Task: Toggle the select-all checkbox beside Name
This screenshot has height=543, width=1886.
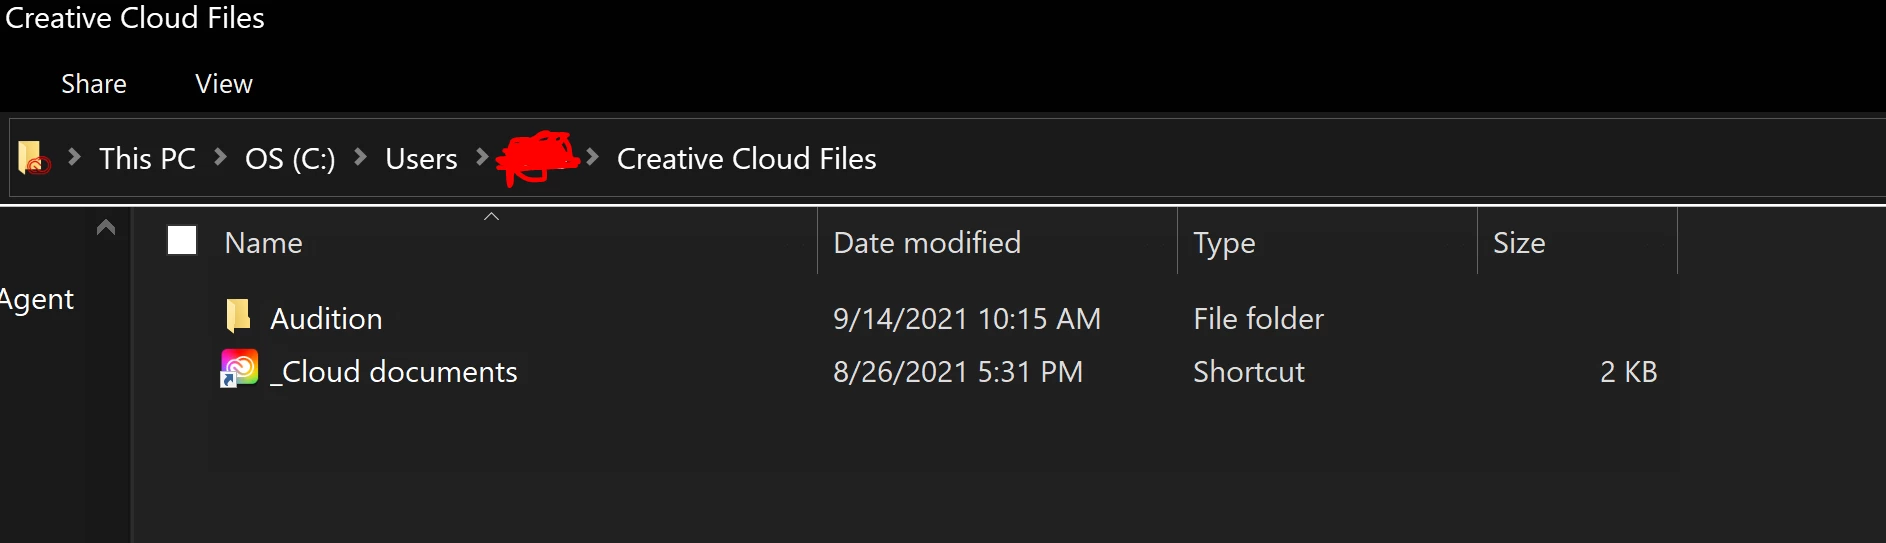Action: point(182,241)
